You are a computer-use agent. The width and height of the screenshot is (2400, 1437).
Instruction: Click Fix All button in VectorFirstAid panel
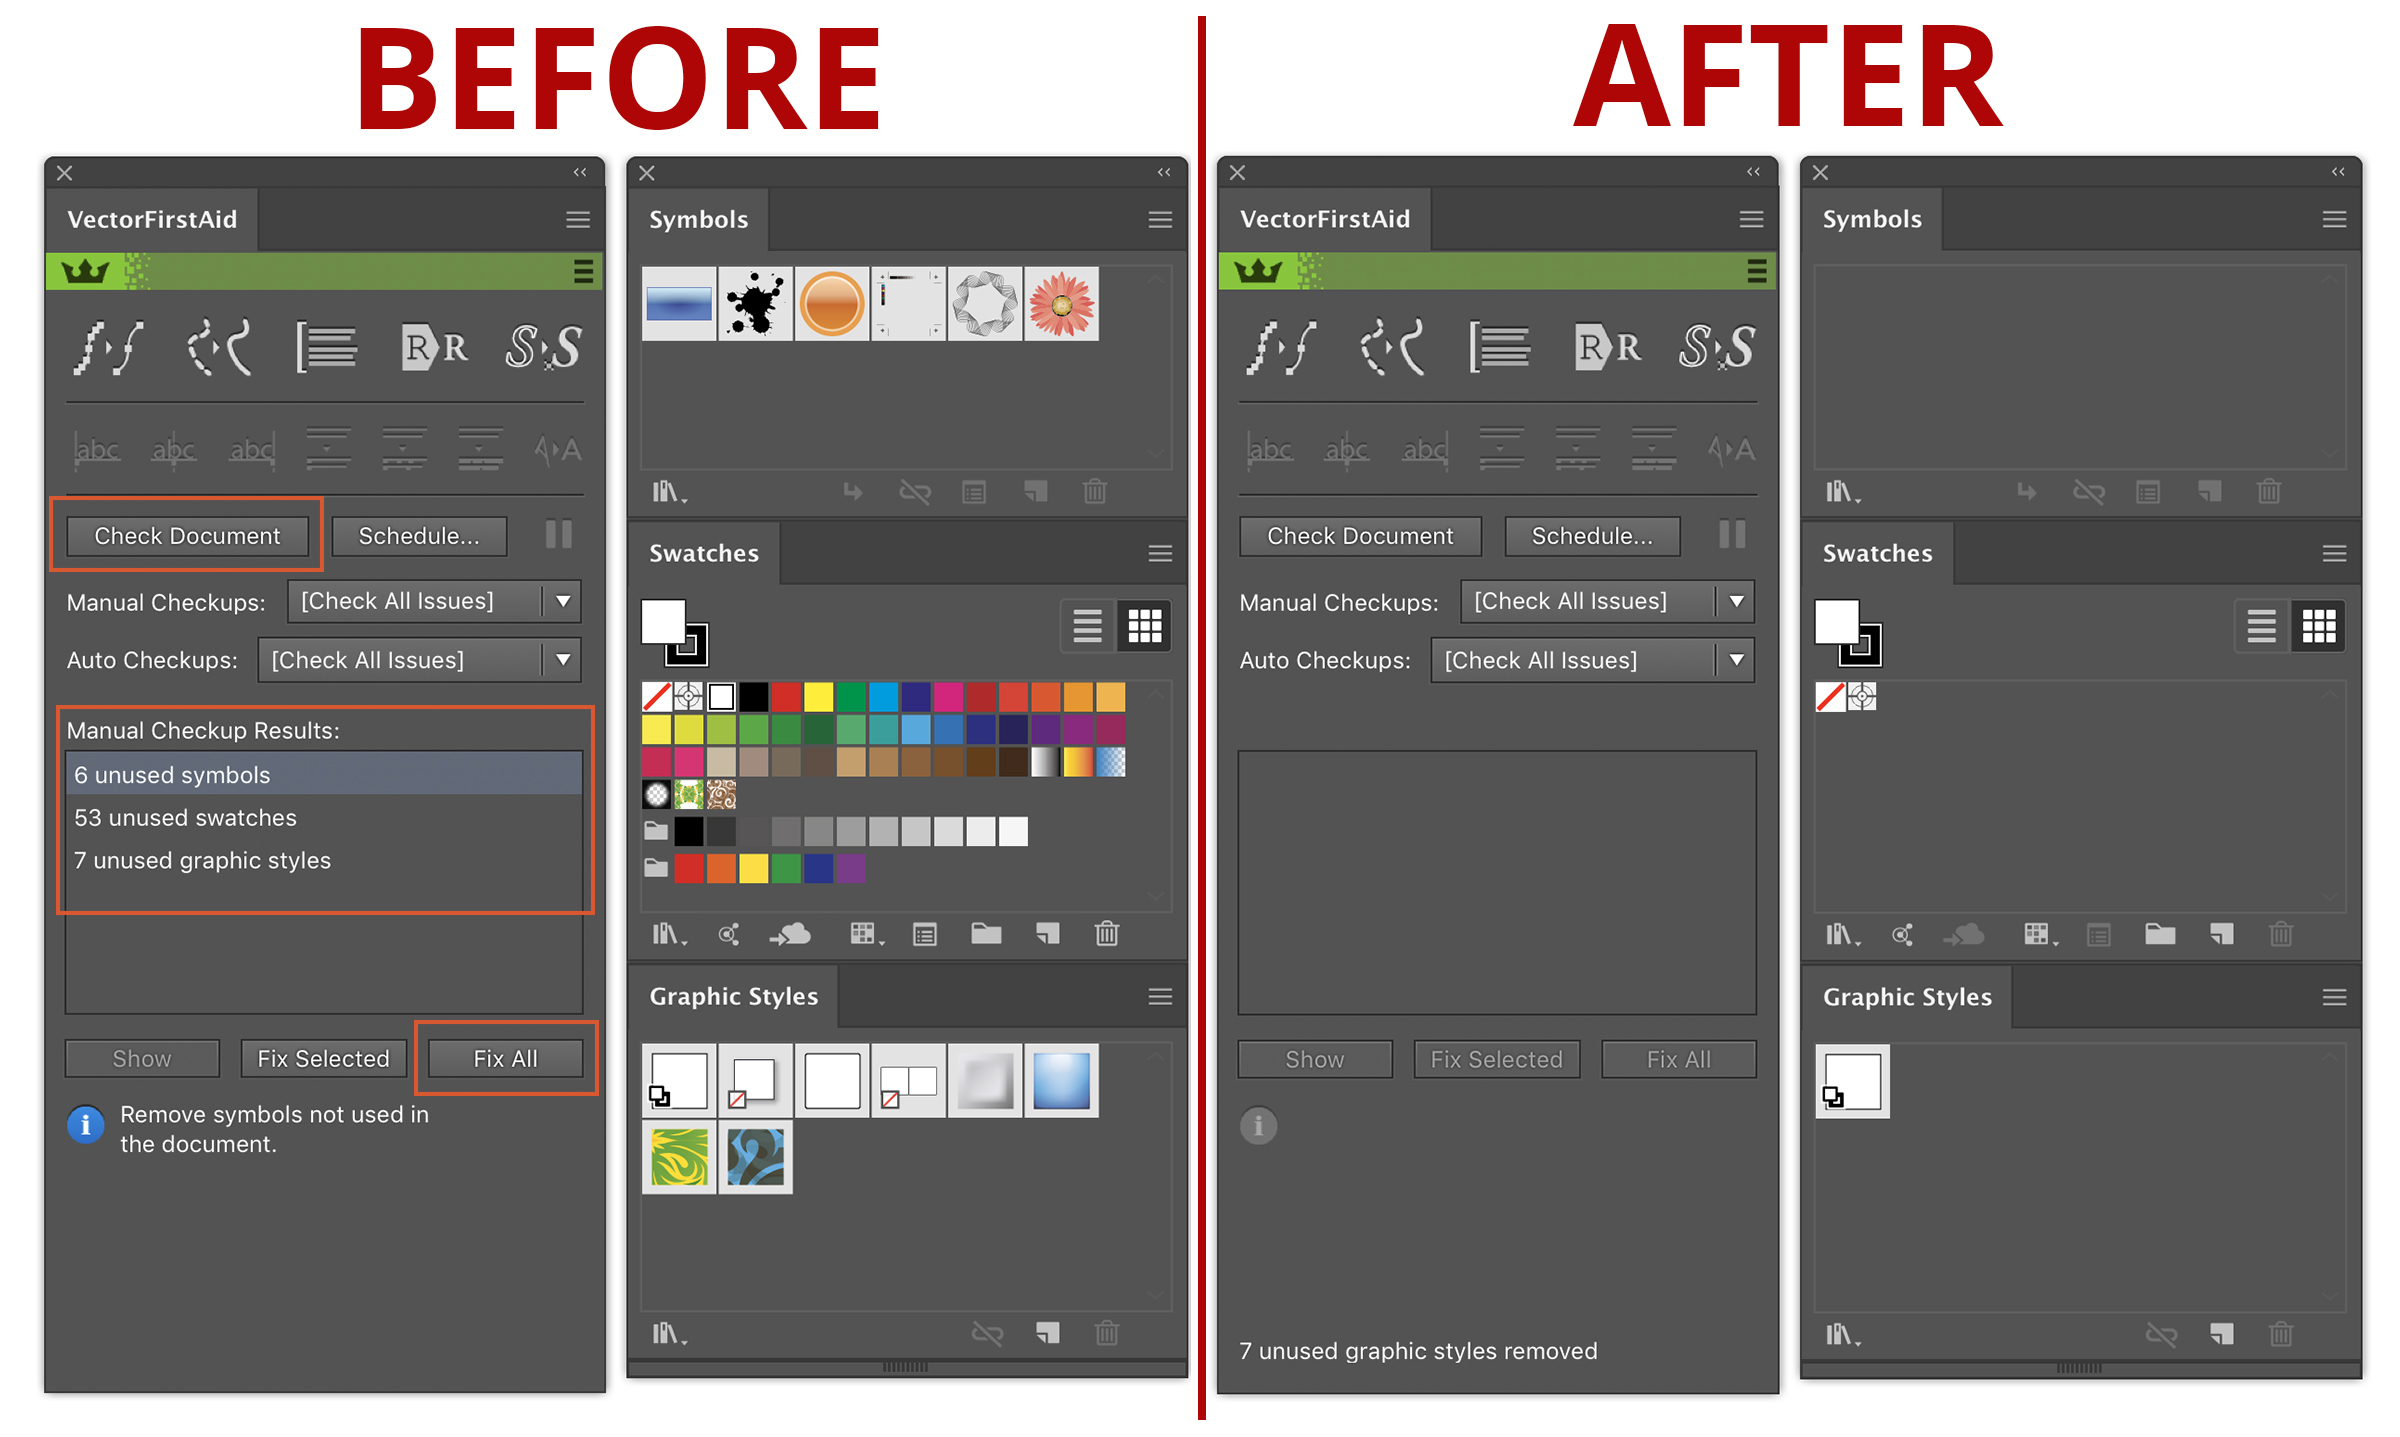(503, 1057)
